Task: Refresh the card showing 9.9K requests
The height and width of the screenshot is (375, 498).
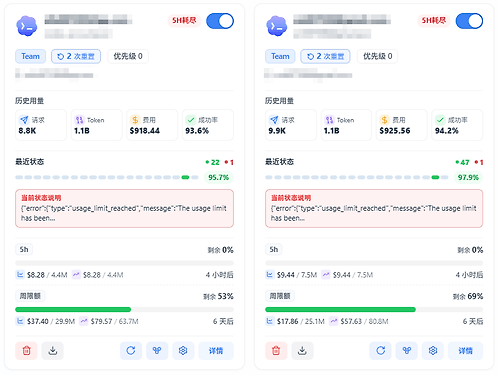Action: pos(380,350)
